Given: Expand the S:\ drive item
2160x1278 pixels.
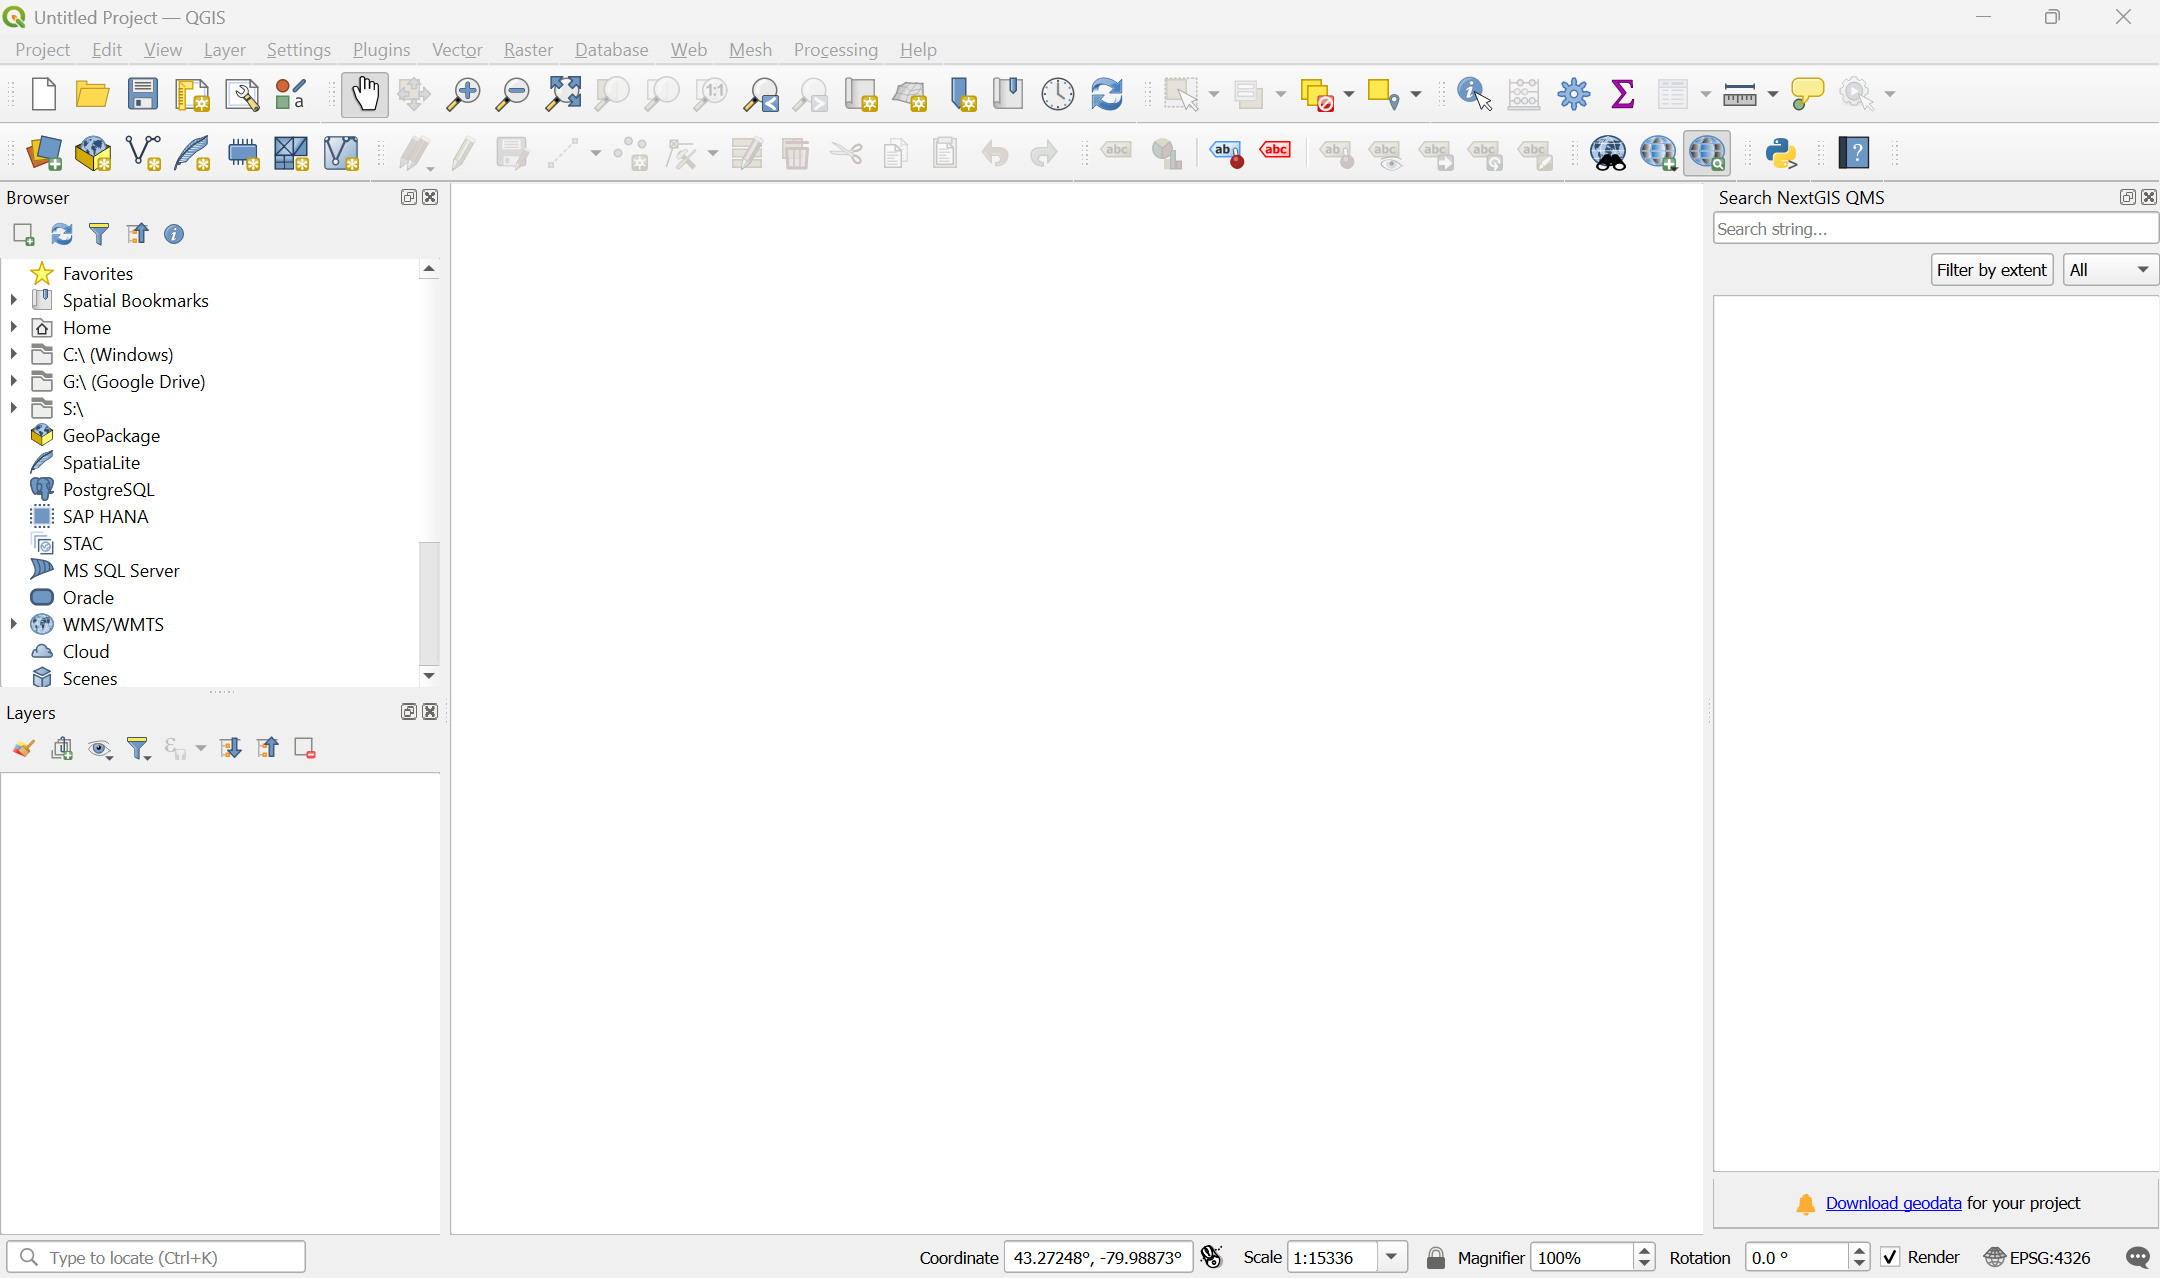Looking at the screenshot, I should pos(14,408).
